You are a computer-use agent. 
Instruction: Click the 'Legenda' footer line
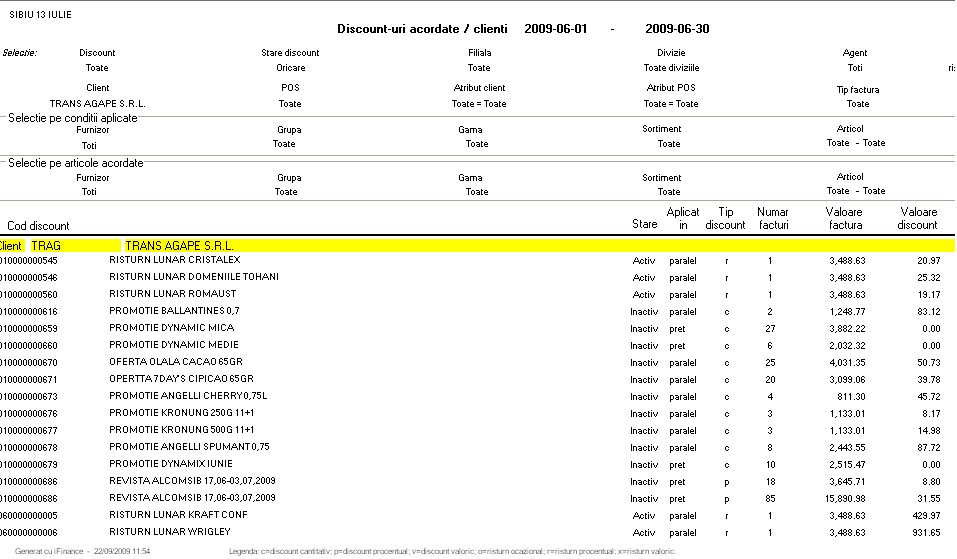click(452, 551)
